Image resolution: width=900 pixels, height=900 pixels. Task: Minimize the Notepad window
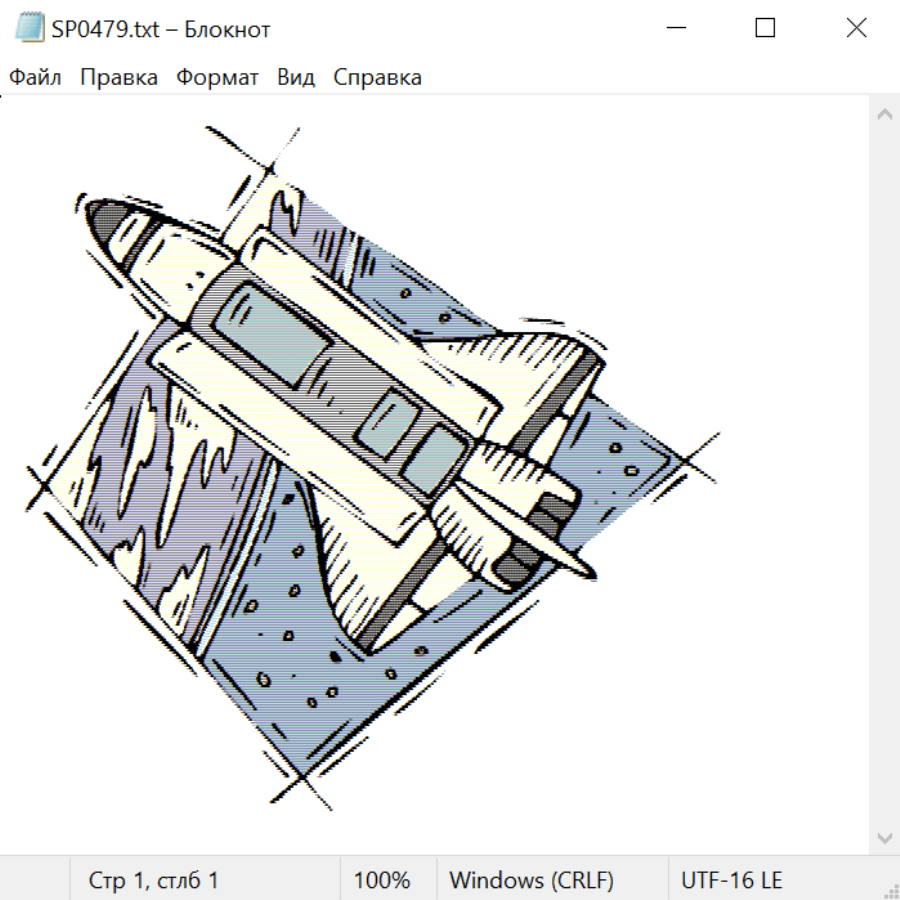point(674,29)
